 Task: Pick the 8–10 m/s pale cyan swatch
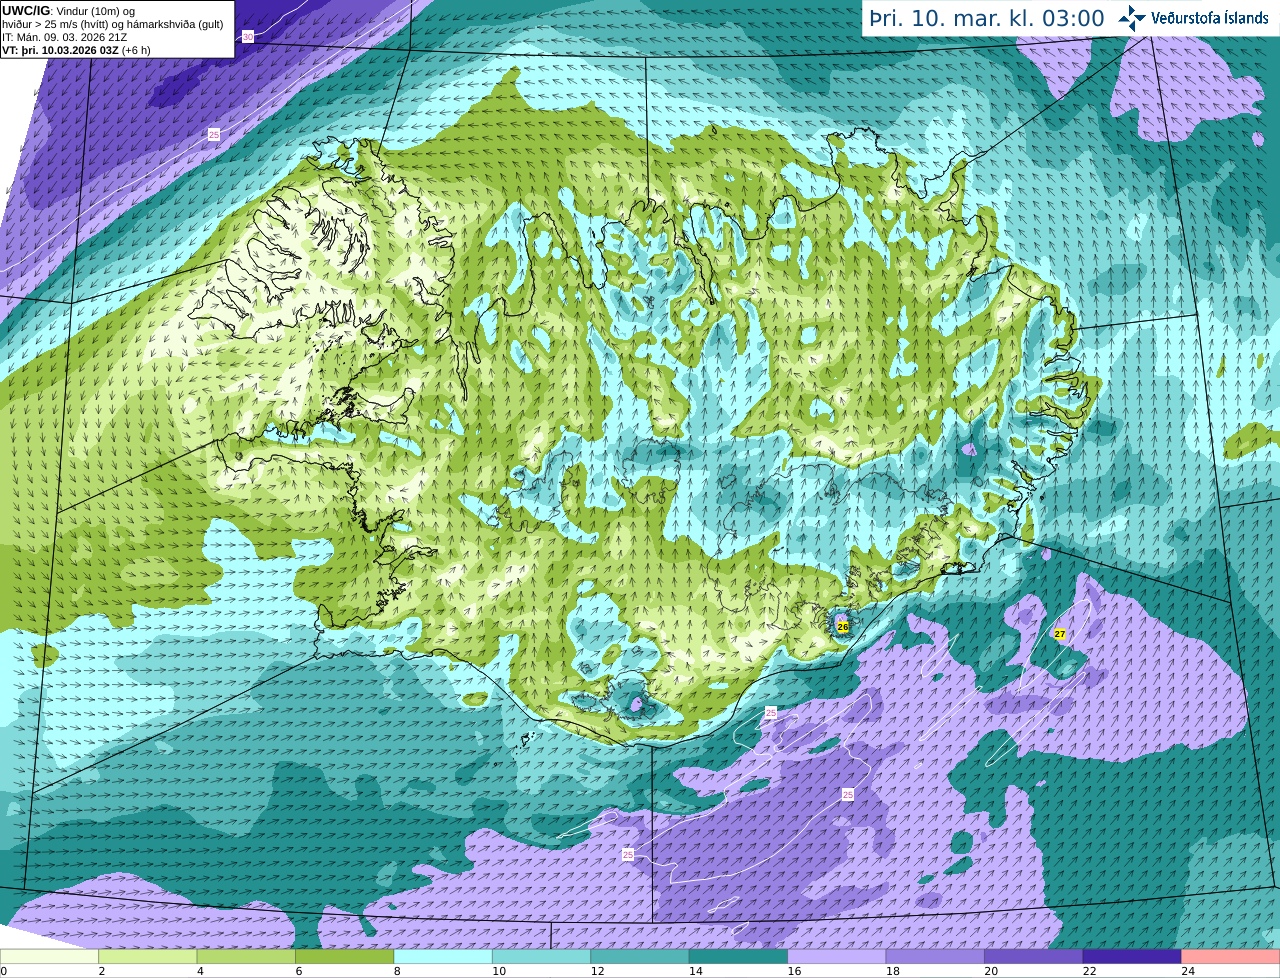tap(443, 957)
